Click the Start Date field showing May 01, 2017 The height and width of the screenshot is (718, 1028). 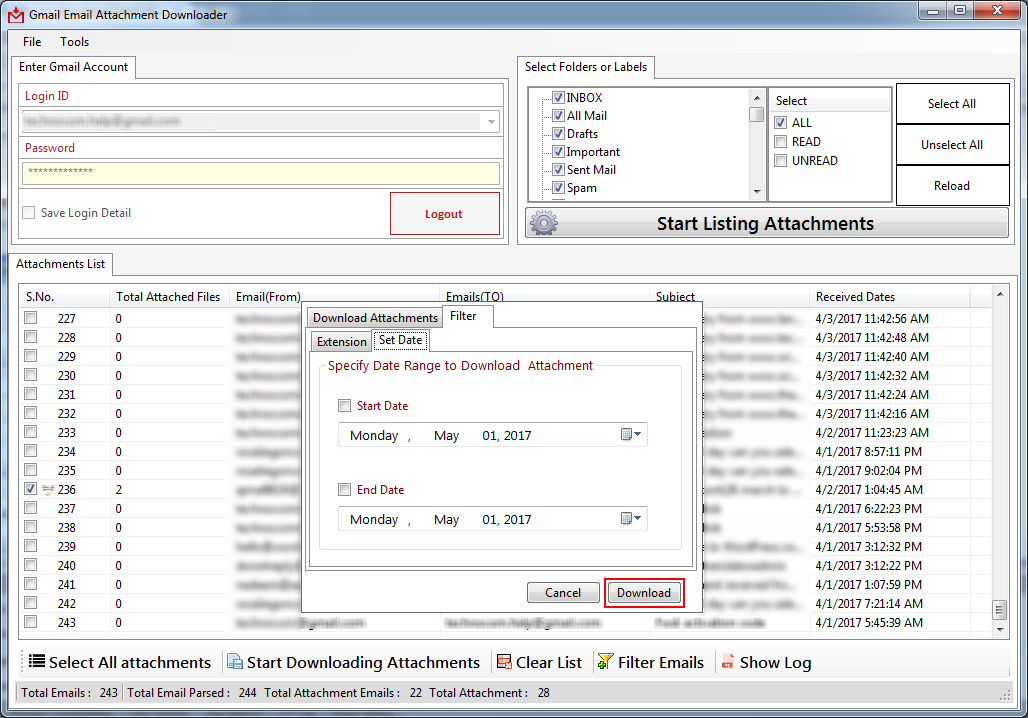tap(492, 435)
